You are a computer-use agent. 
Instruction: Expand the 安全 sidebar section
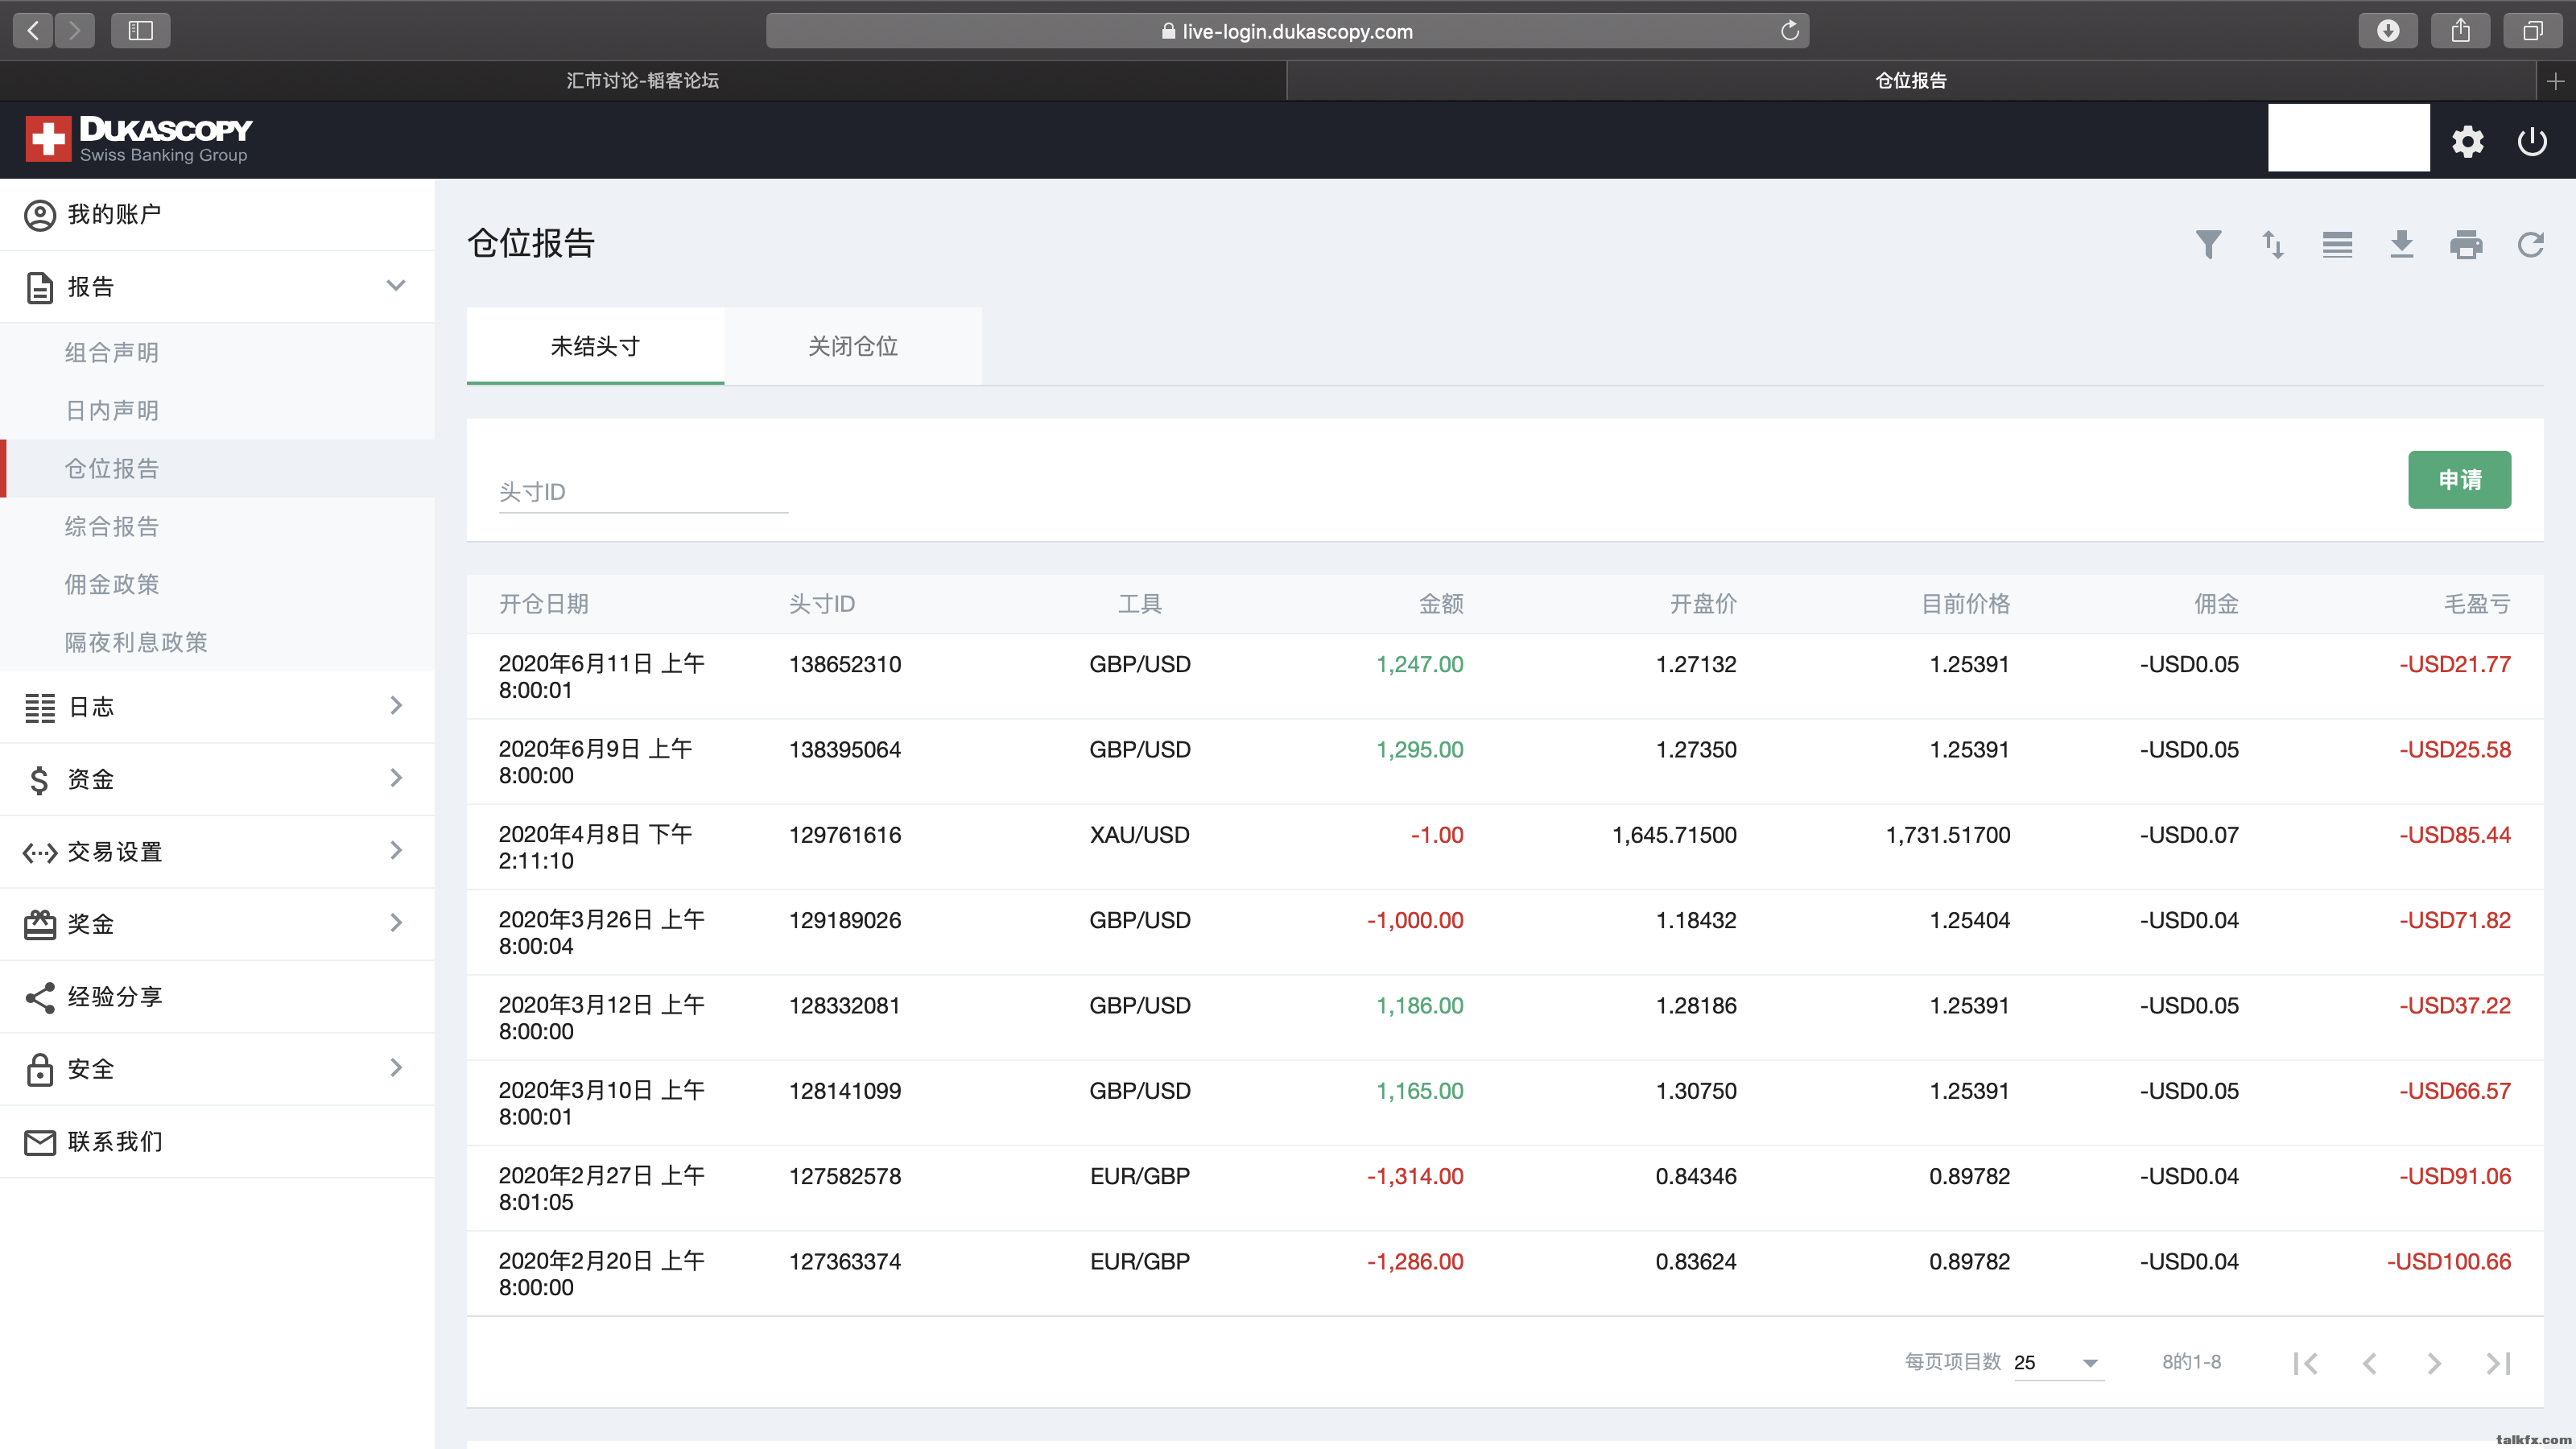[x=217, y=1068]
